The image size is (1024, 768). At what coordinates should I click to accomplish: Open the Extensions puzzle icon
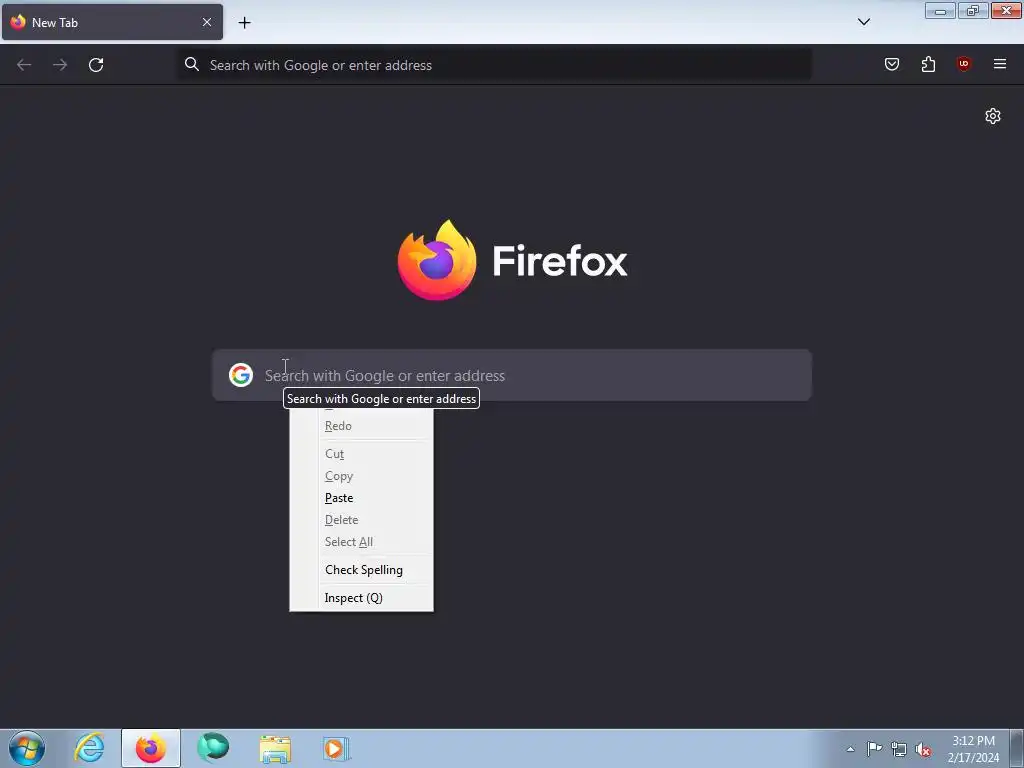(928, 64)
